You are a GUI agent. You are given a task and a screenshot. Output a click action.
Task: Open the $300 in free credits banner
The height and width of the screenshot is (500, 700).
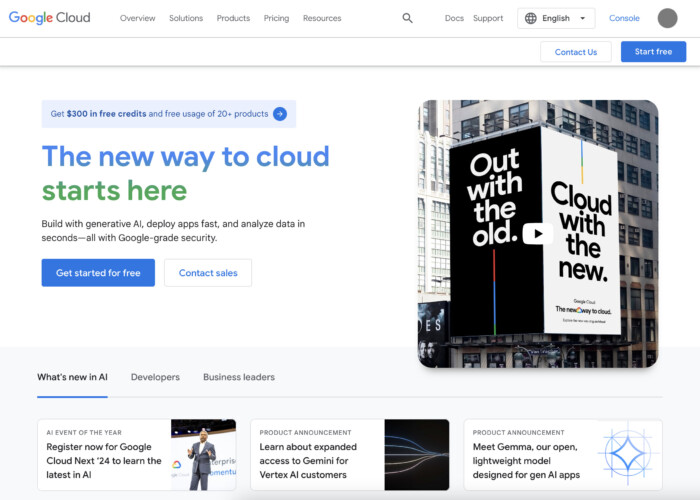(x=169, y=114)
